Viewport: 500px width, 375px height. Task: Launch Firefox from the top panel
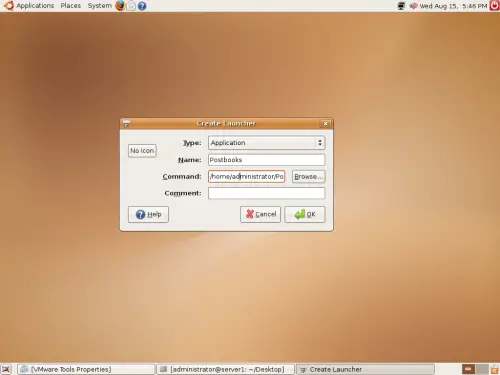[120, 6]
